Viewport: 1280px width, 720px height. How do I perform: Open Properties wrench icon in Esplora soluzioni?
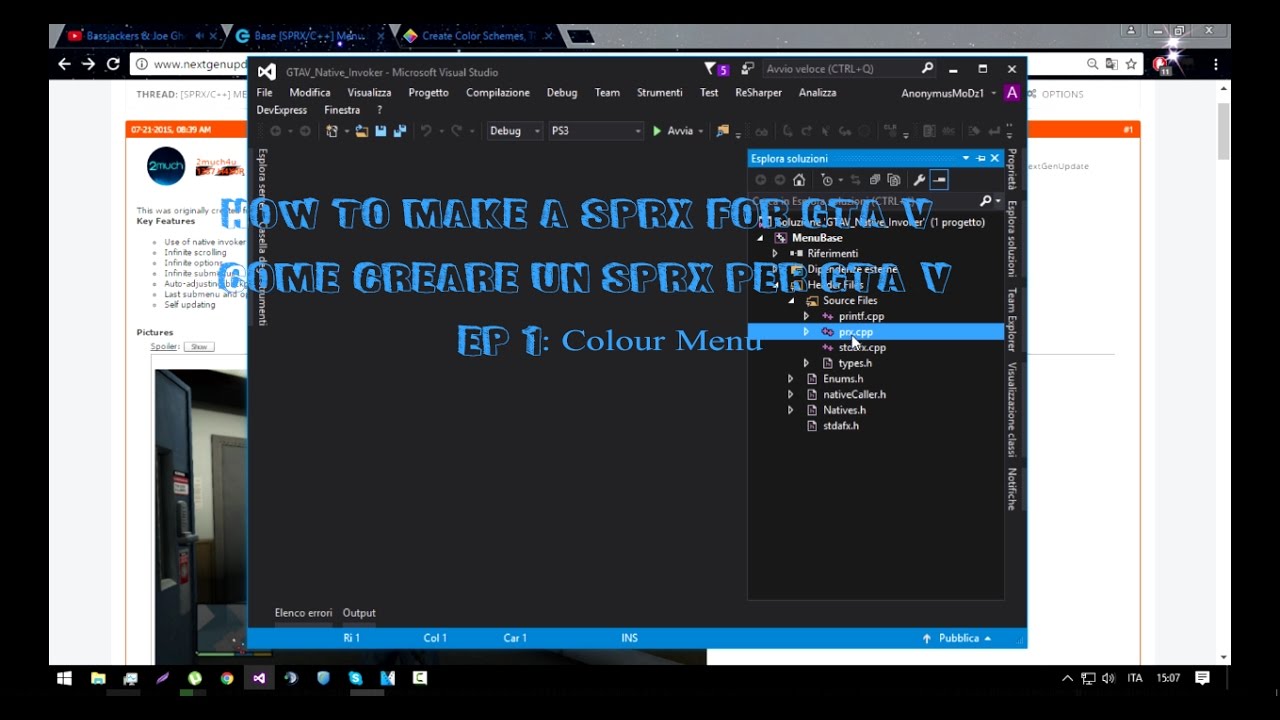point(919,180)
